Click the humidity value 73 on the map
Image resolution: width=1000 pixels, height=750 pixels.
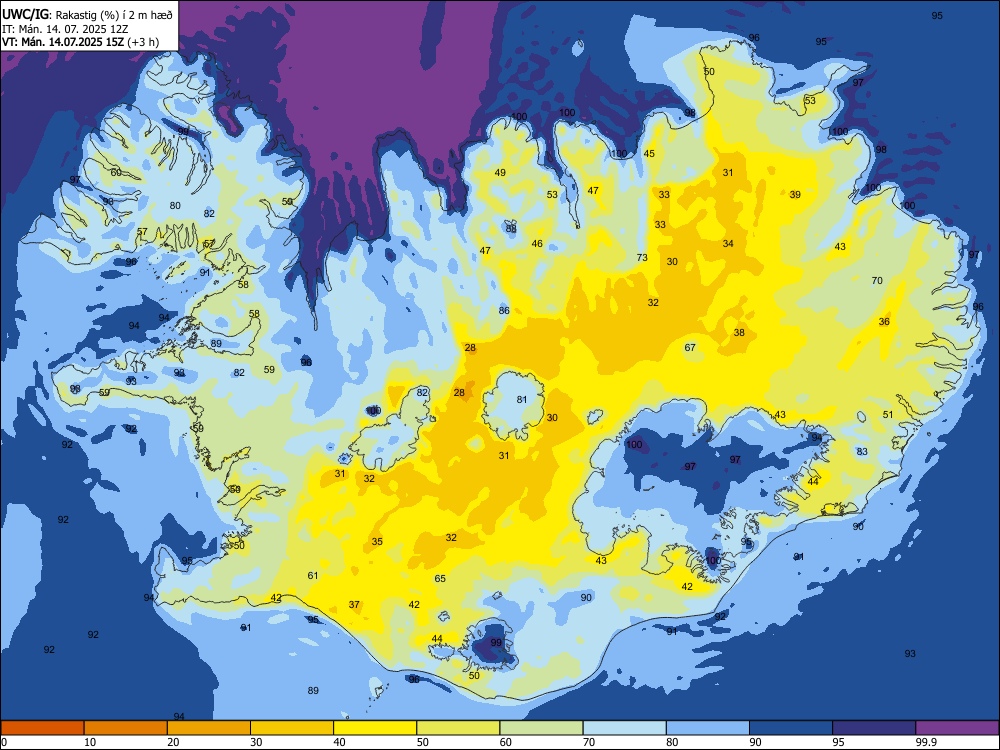coord(642,258)
